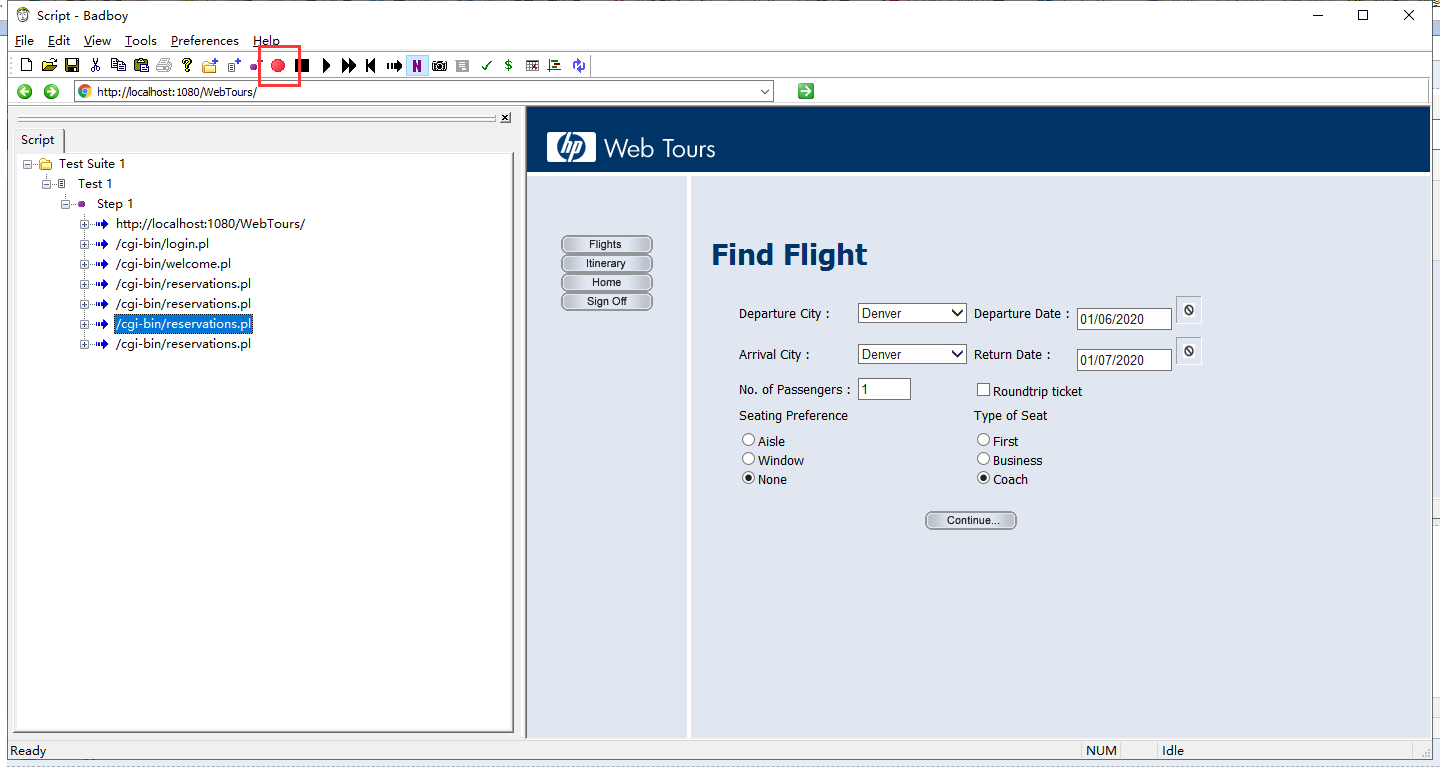Start recording with the red Record button

pyautogui.click(x=278, y=65)
